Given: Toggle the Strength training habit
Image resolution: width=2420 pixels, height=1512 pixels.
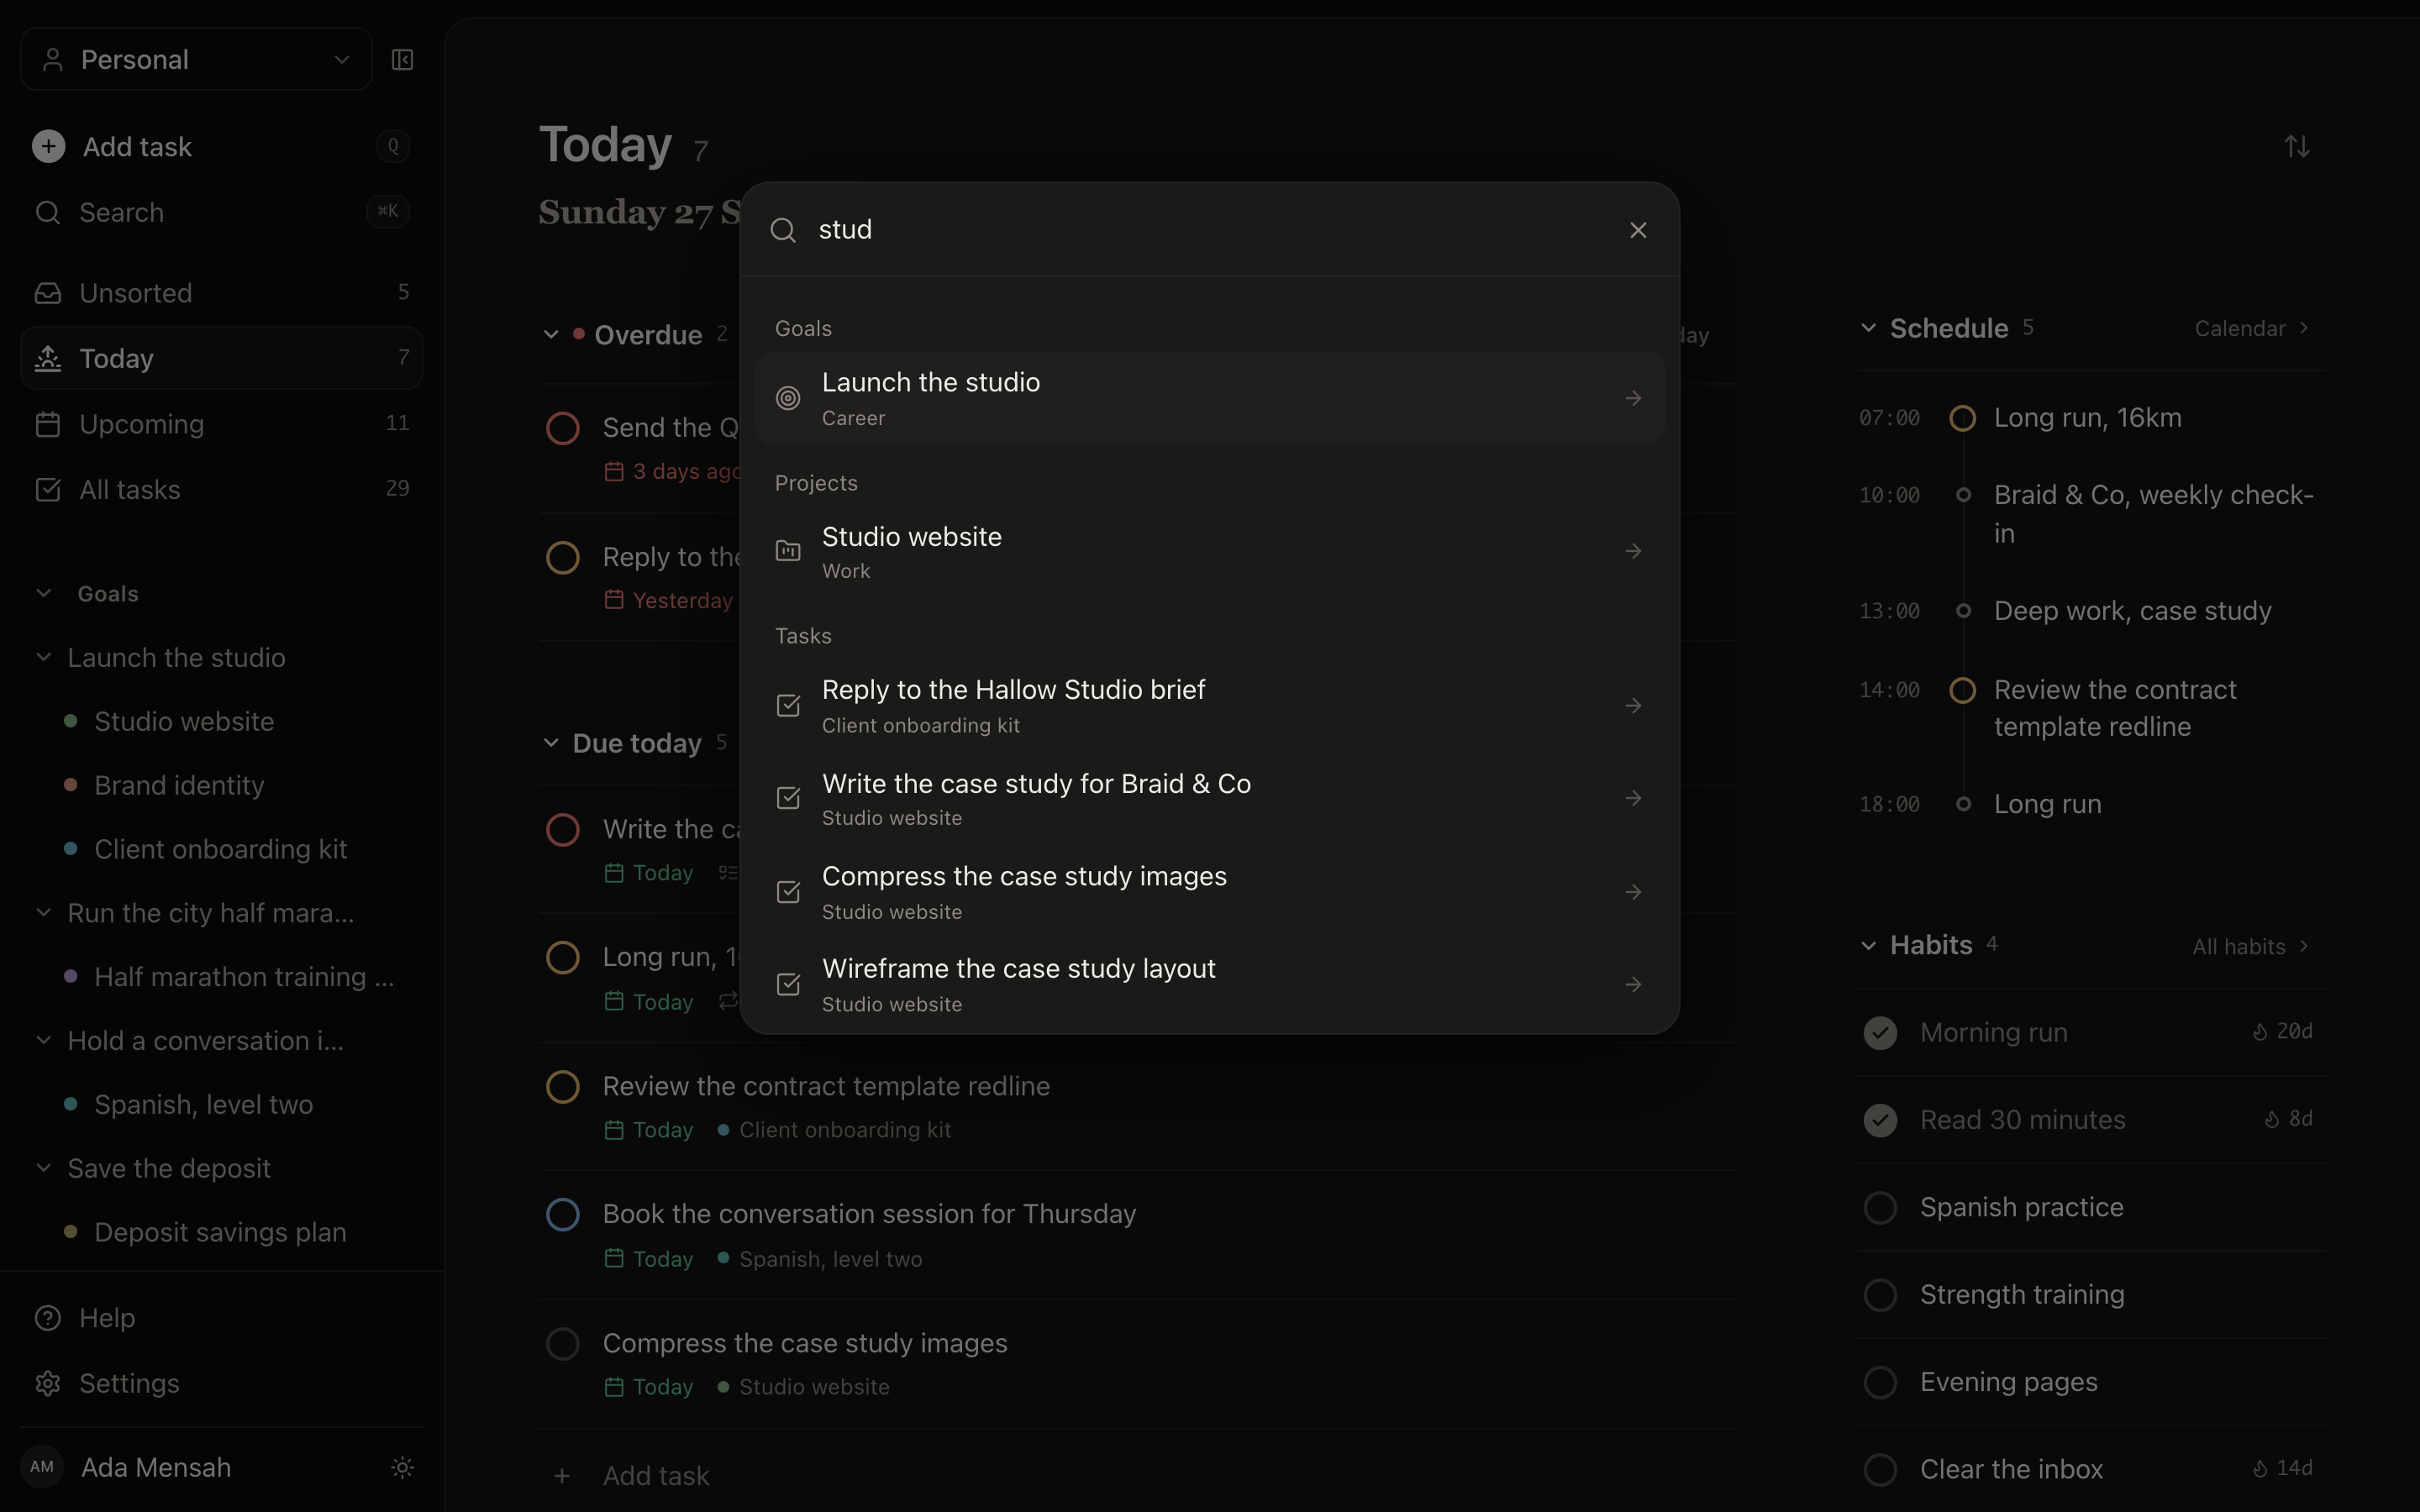Looking at the screenshot, I should pyautogui.click(x=1880, y=1295).
